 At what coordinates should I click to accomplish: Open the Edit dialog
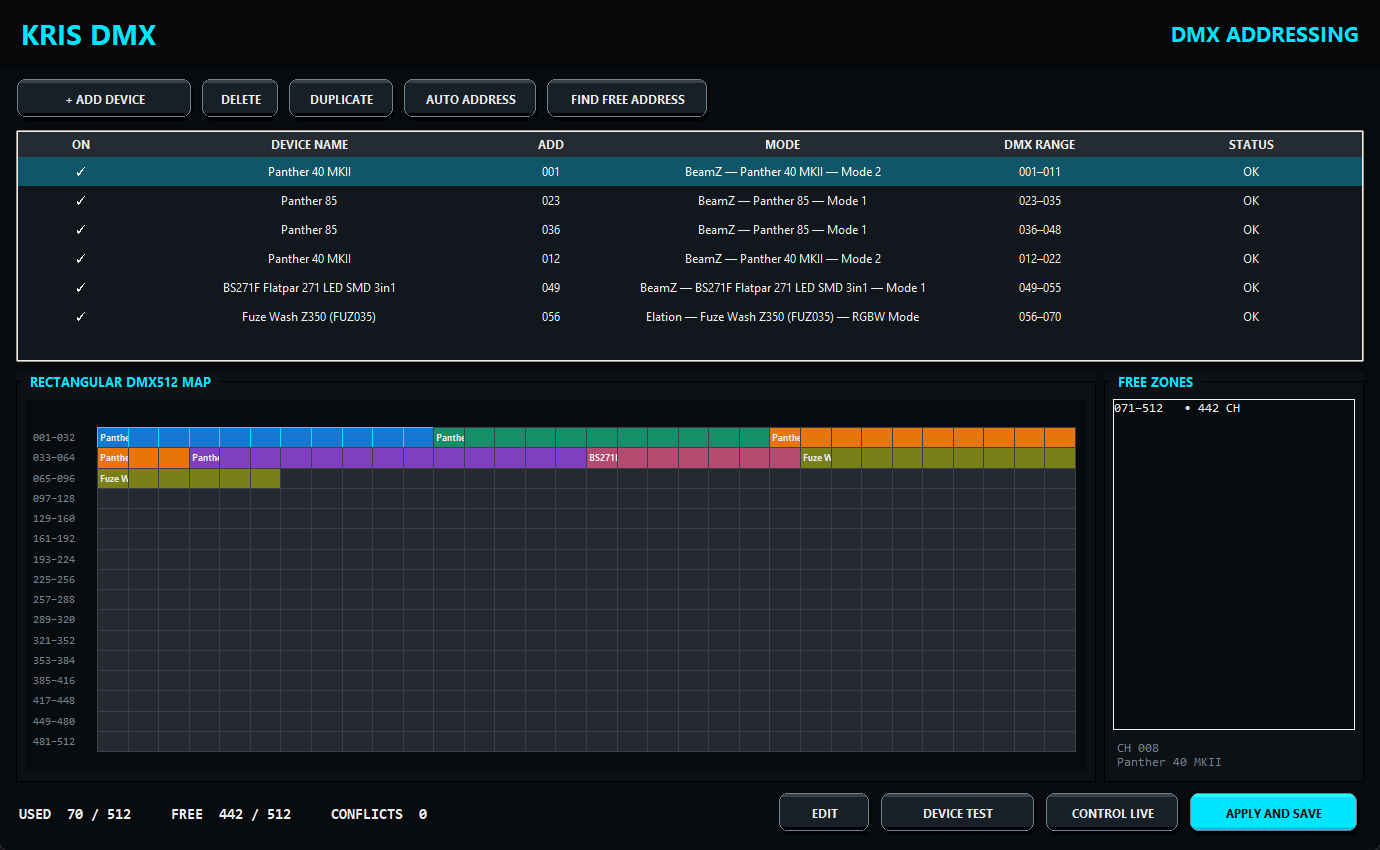[824, 813]
